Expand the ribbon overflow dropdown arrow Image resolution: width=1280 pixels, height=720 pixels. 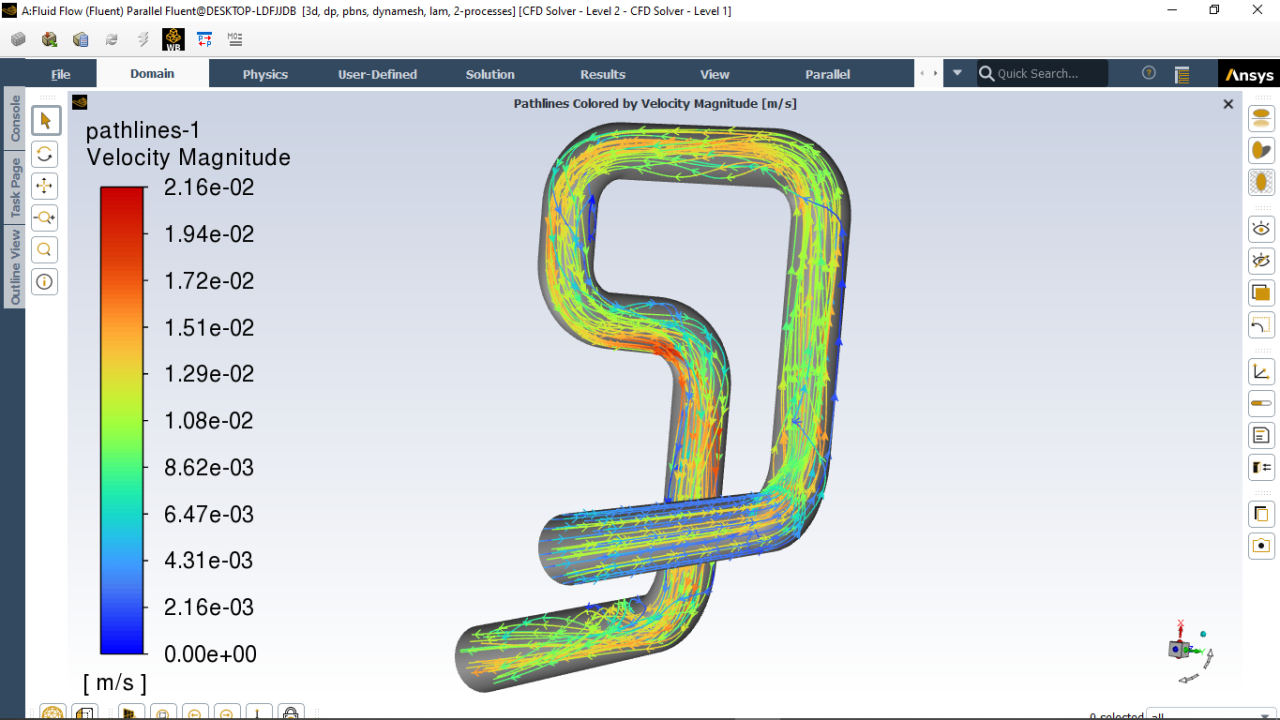click(x=957, y=72)
